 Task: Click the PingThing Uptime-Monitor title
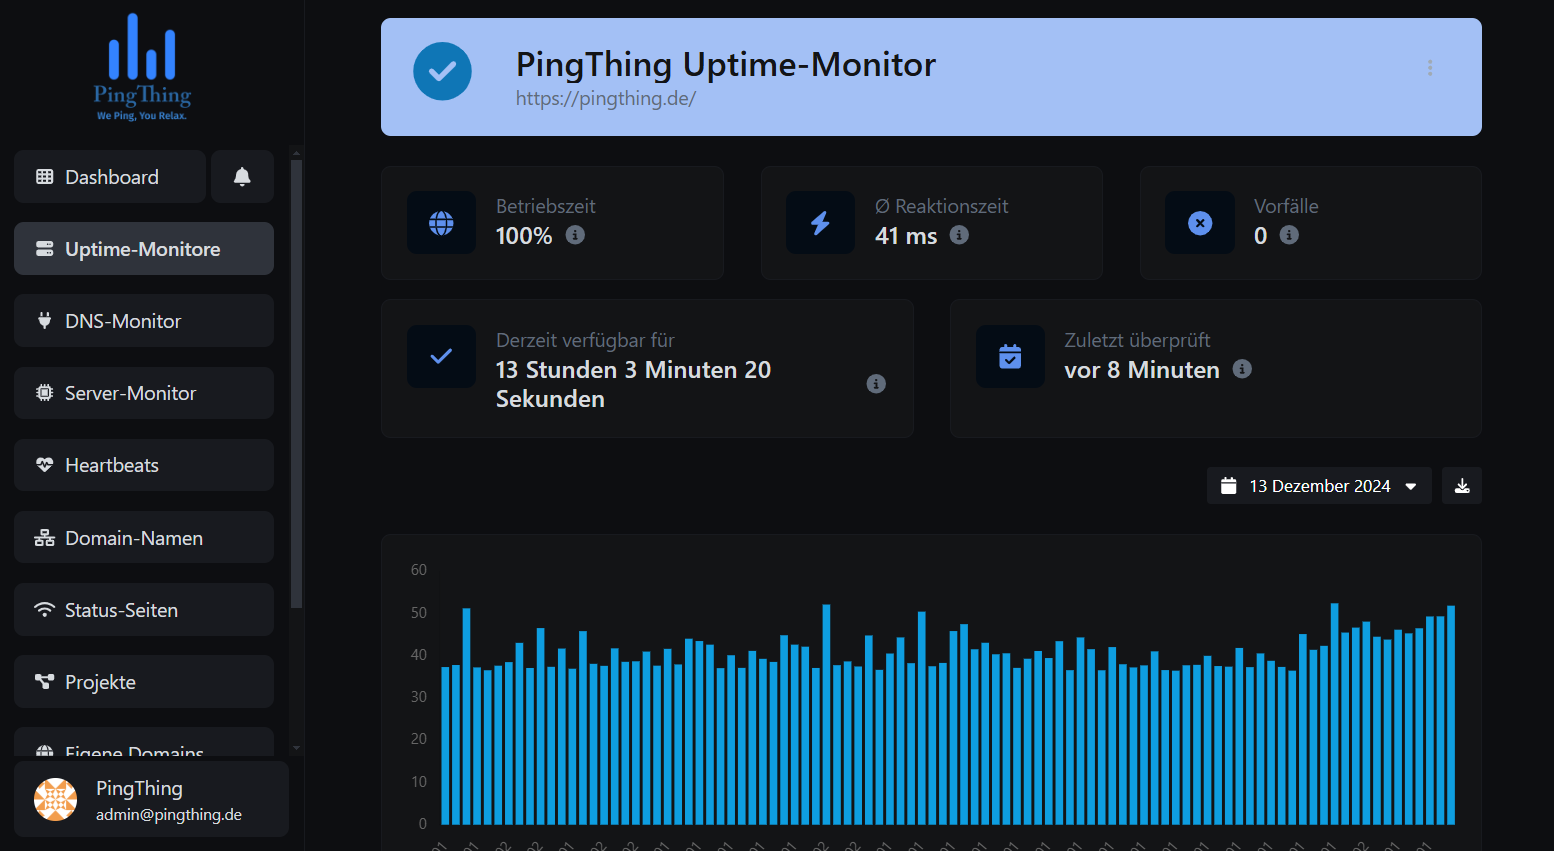tap(726, 64)
